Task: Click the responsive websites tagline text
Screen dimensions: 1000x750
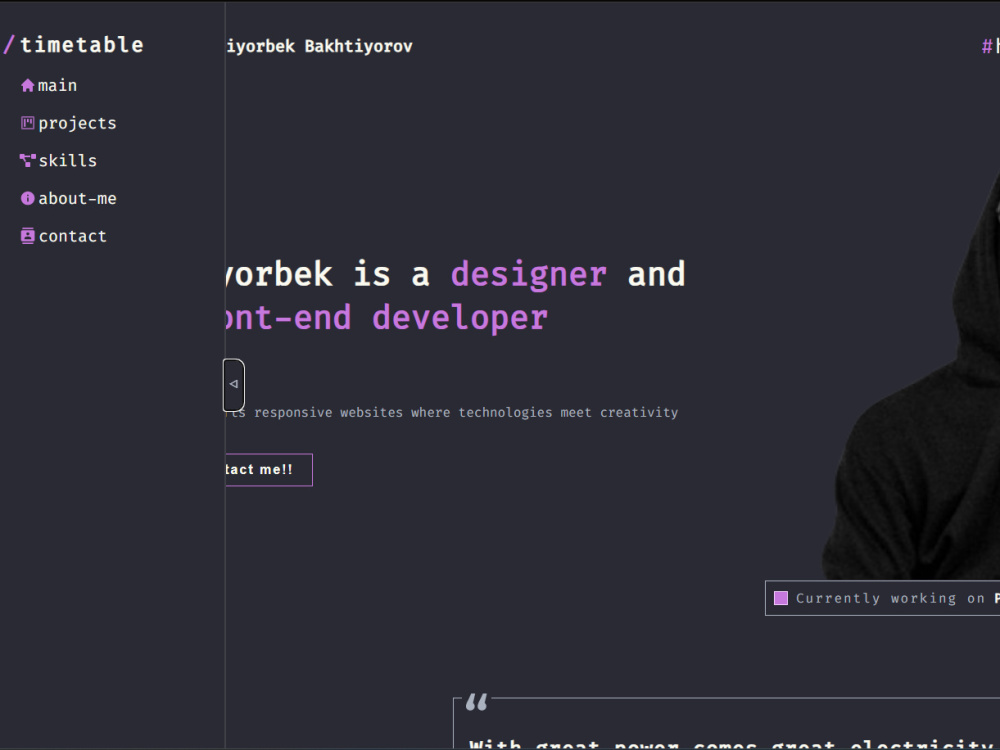Action: tap(452, 413)
